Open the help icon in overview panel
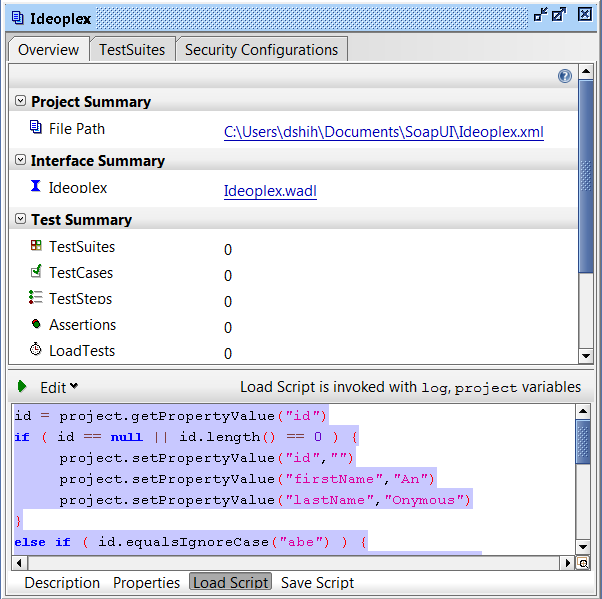The image size is (602, 599). click(x=565, y=76)
